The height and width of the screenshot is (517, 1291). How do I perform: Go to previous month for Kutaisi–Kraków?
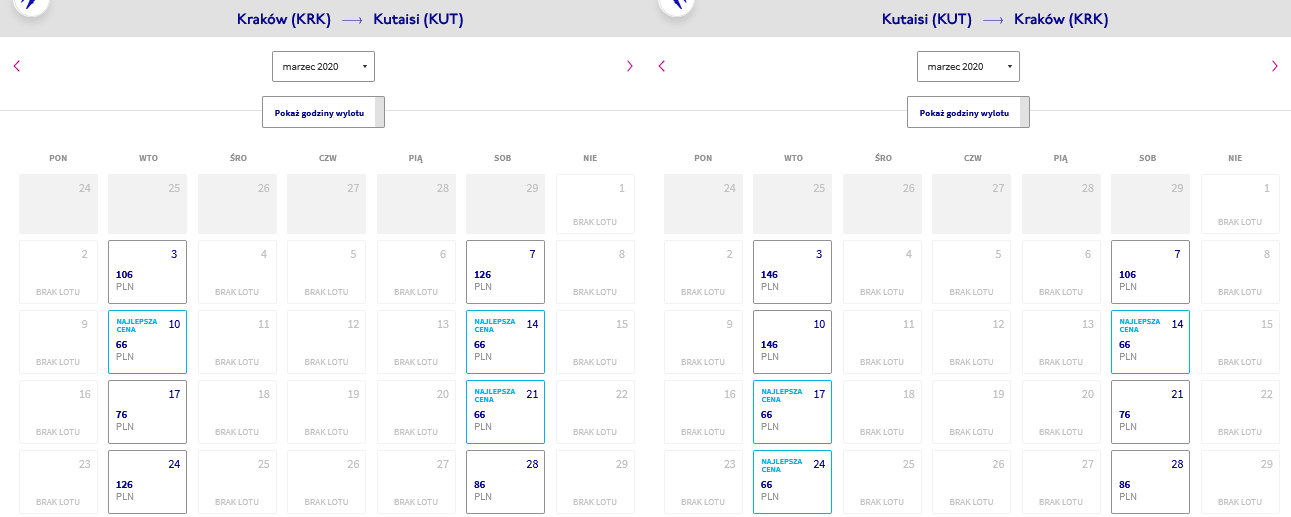[x=661, y=66]
